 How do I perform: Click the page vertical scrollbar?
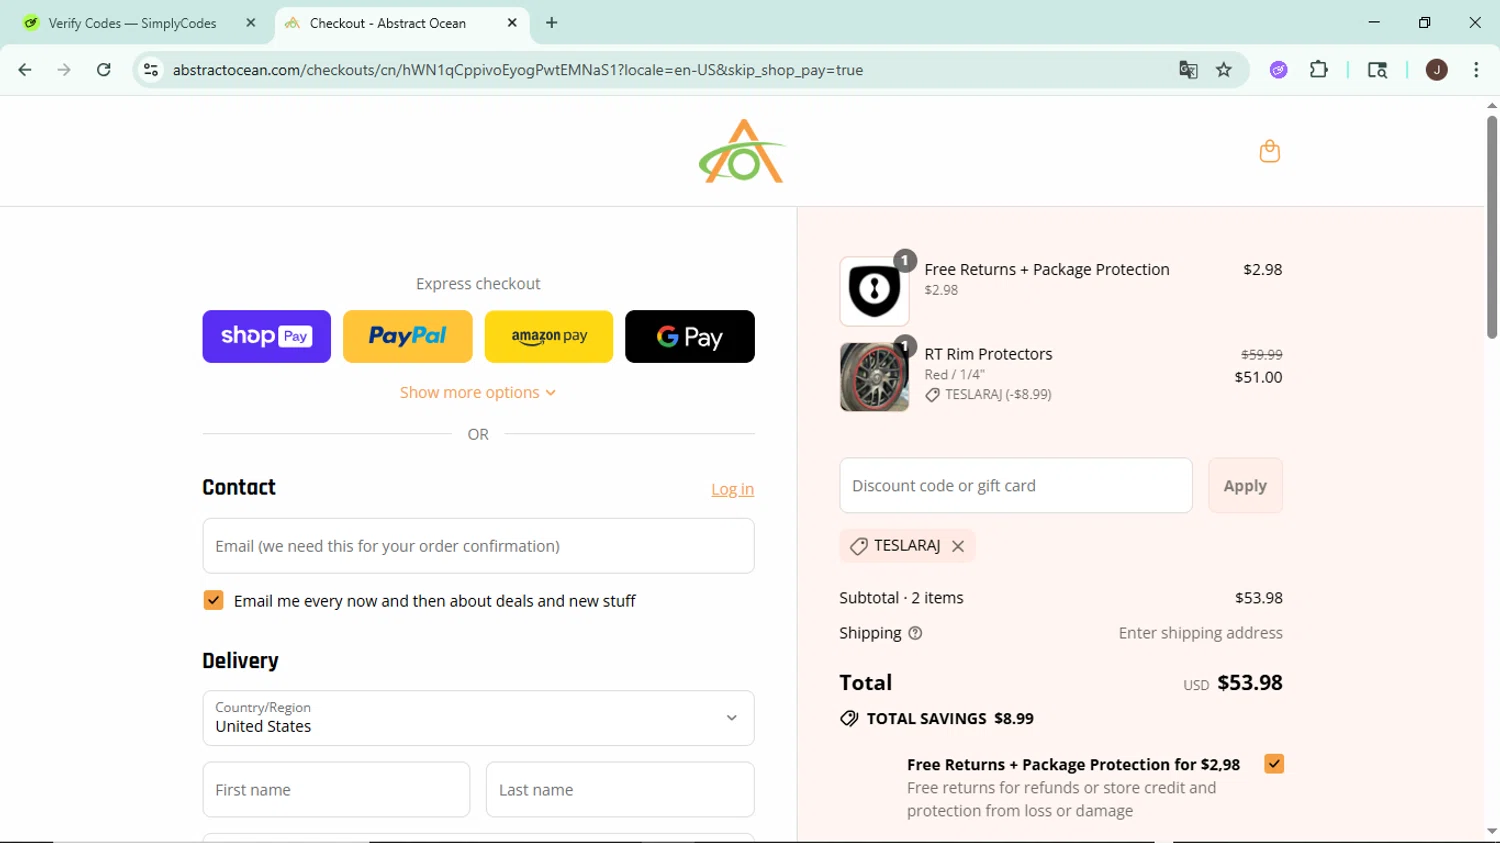[x=1492, y=228]
